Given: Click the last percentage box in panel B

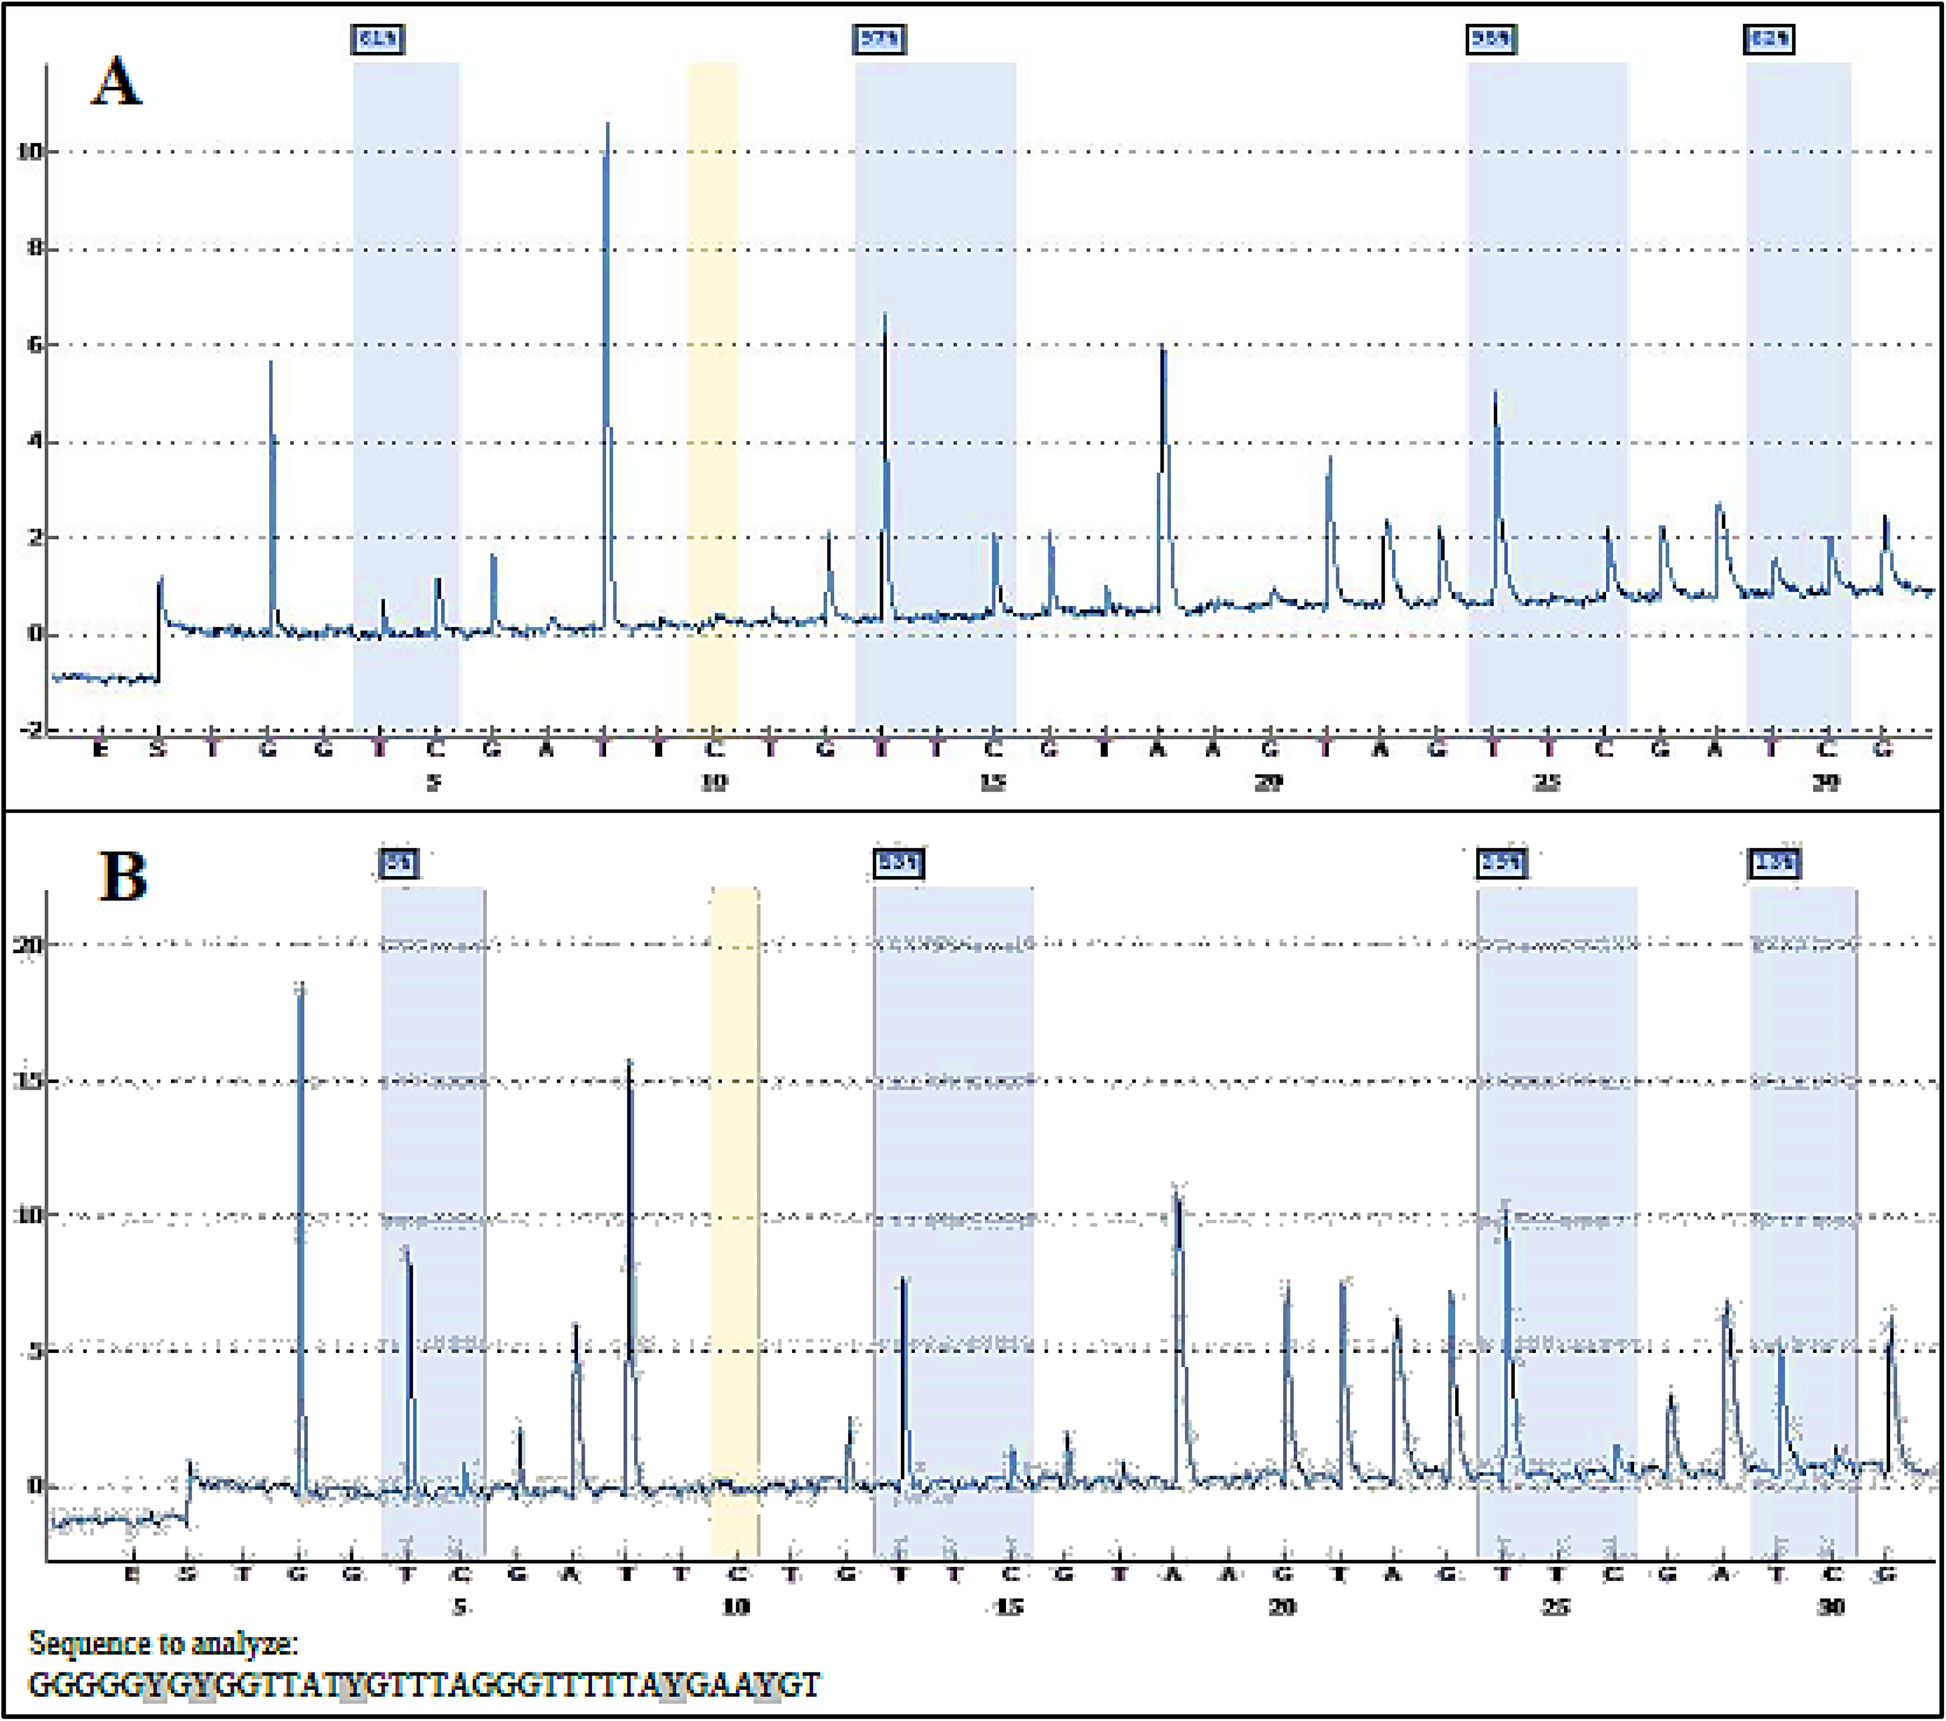Looking at the screenshot, I should [1775, 863].
